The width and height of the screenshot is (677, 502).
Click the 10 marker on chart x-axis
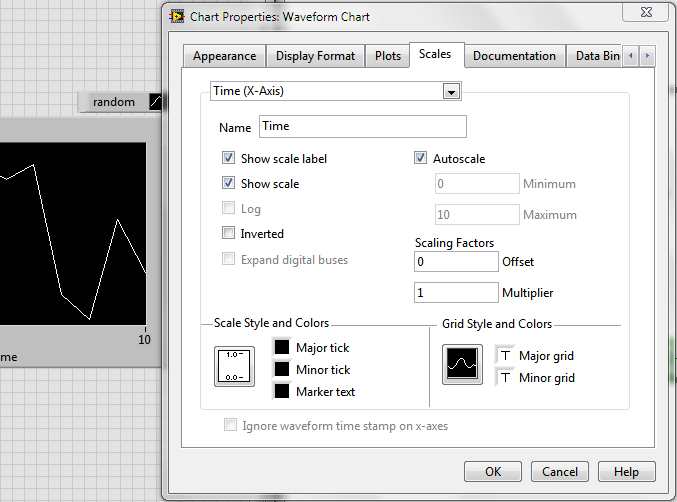[144, 340]
